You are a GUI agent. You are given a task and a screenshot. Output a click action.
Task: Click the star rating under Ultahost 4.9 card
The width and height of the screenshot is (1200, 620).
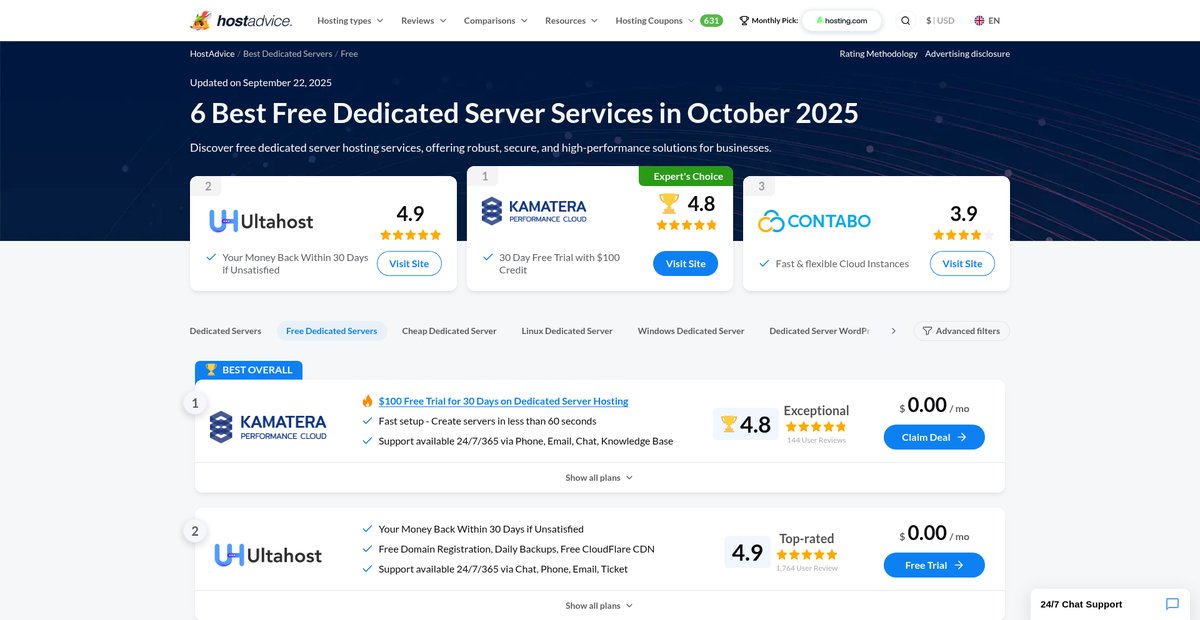410,235
